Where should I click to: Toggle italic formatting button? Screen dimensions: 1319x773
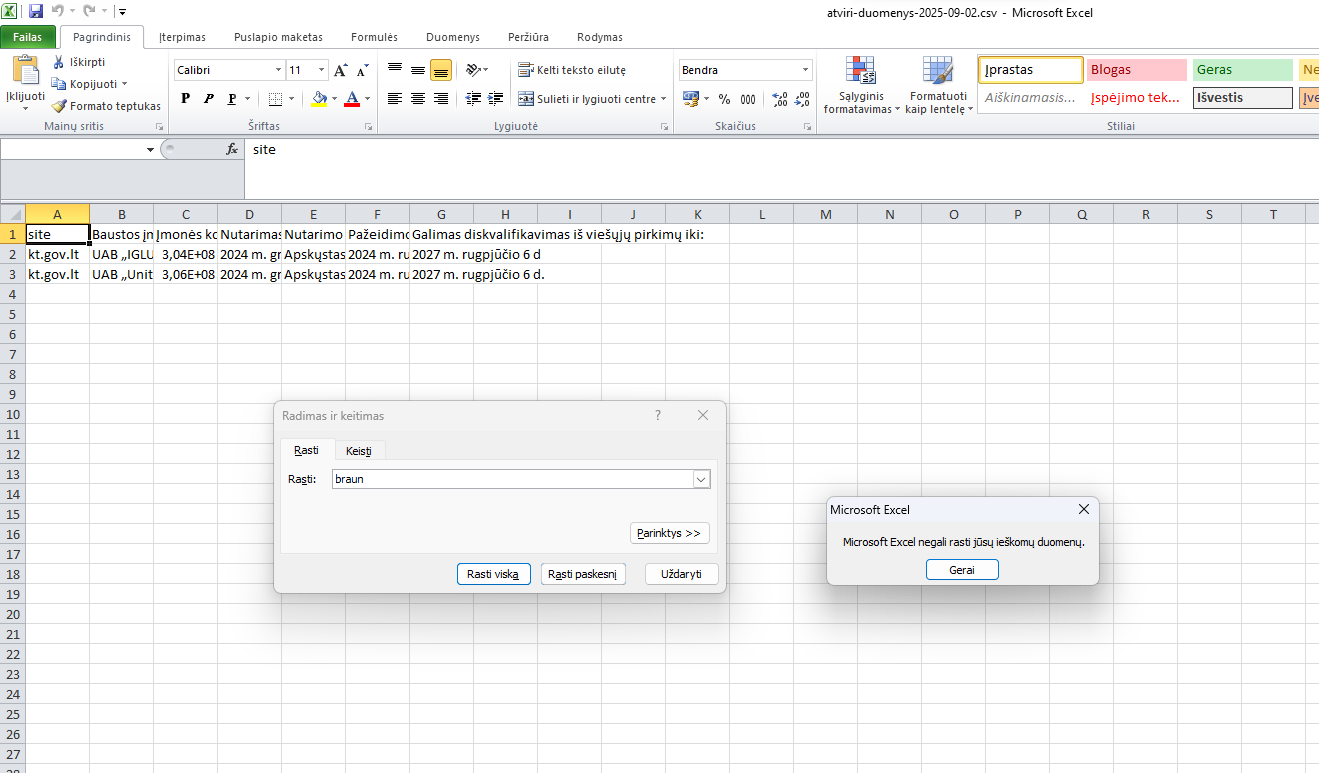pyautogui.click(x=208, y=99)
